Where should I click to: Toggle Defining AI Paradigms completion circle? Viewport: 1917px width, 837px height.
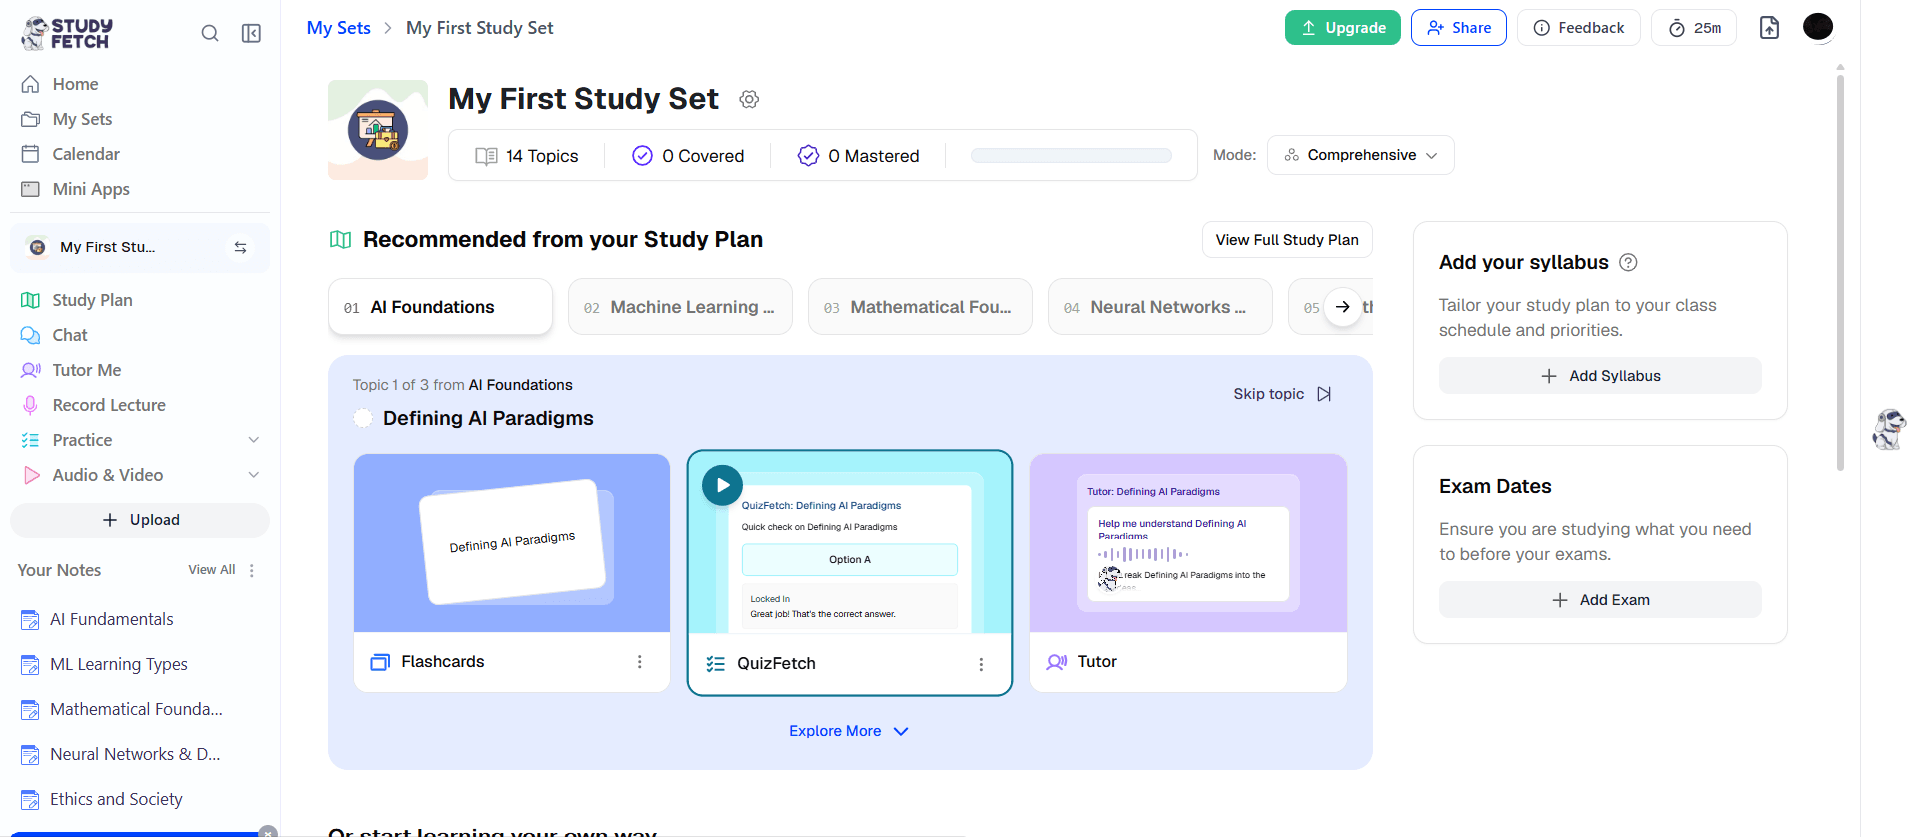click(363, 418)
